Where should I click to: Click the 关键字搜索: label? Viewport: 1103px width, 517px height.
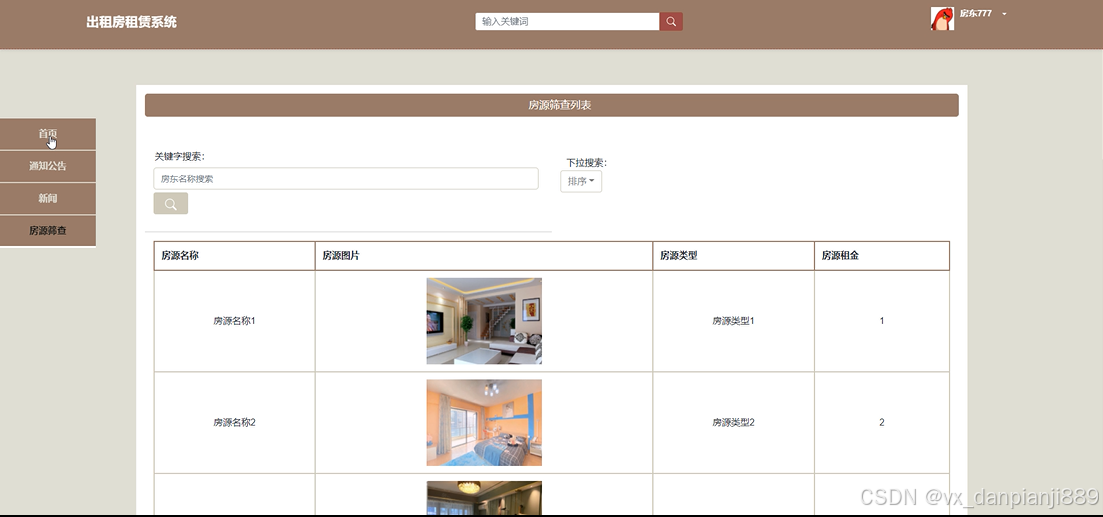[179, 157]
